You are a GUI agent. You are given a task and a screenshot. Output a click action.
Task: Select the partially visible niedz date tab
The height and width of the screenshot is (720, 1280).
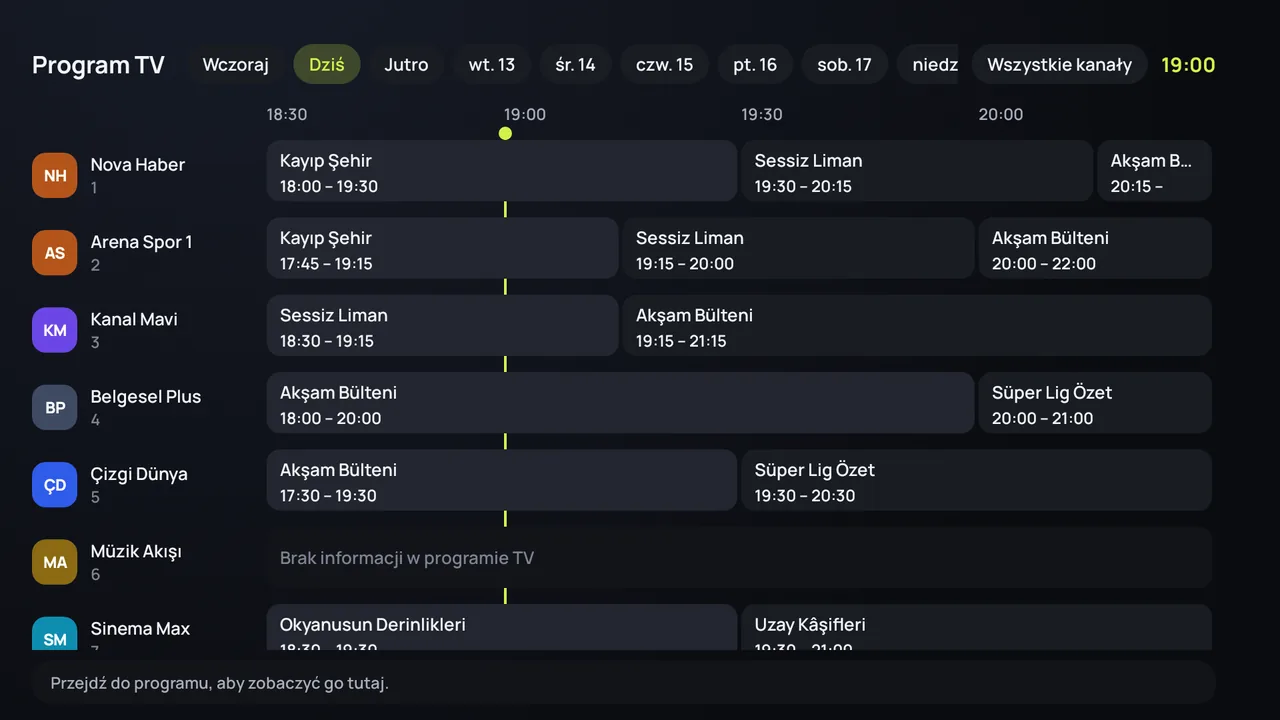928,65
